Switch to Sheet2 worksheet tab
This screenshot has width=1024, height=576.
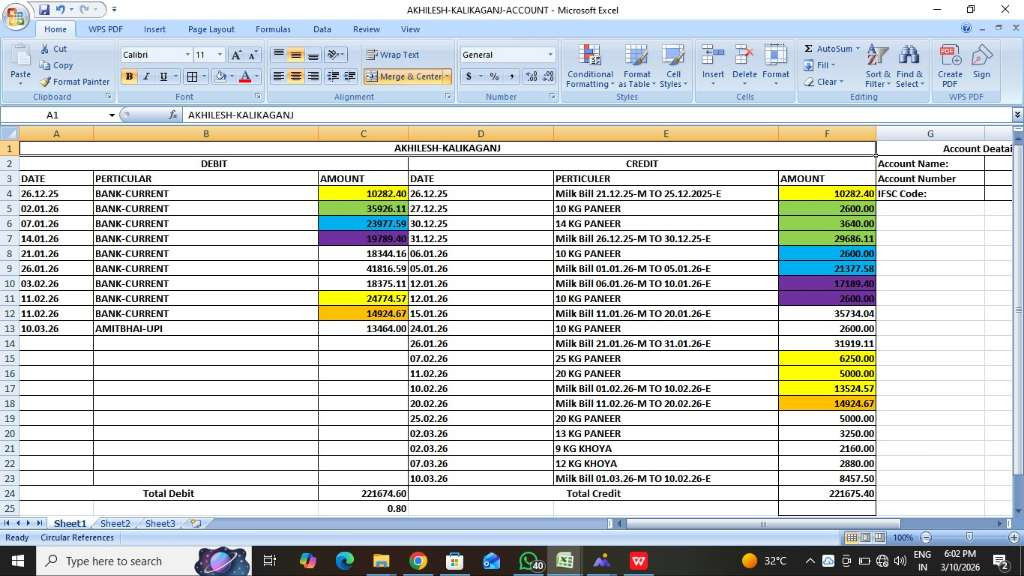coord(115,523)
